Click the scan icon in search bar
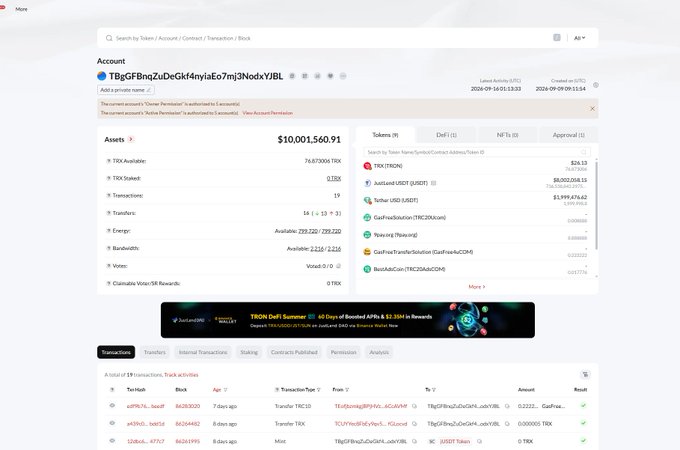Viewport: 680px width, 450px height. pyautogui.click(x=557, y=38)
